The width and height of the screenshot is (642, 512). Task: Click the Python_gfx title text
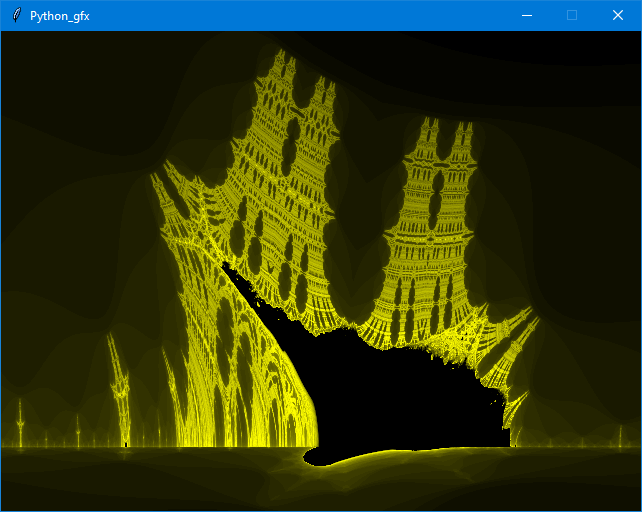[60, 16]
